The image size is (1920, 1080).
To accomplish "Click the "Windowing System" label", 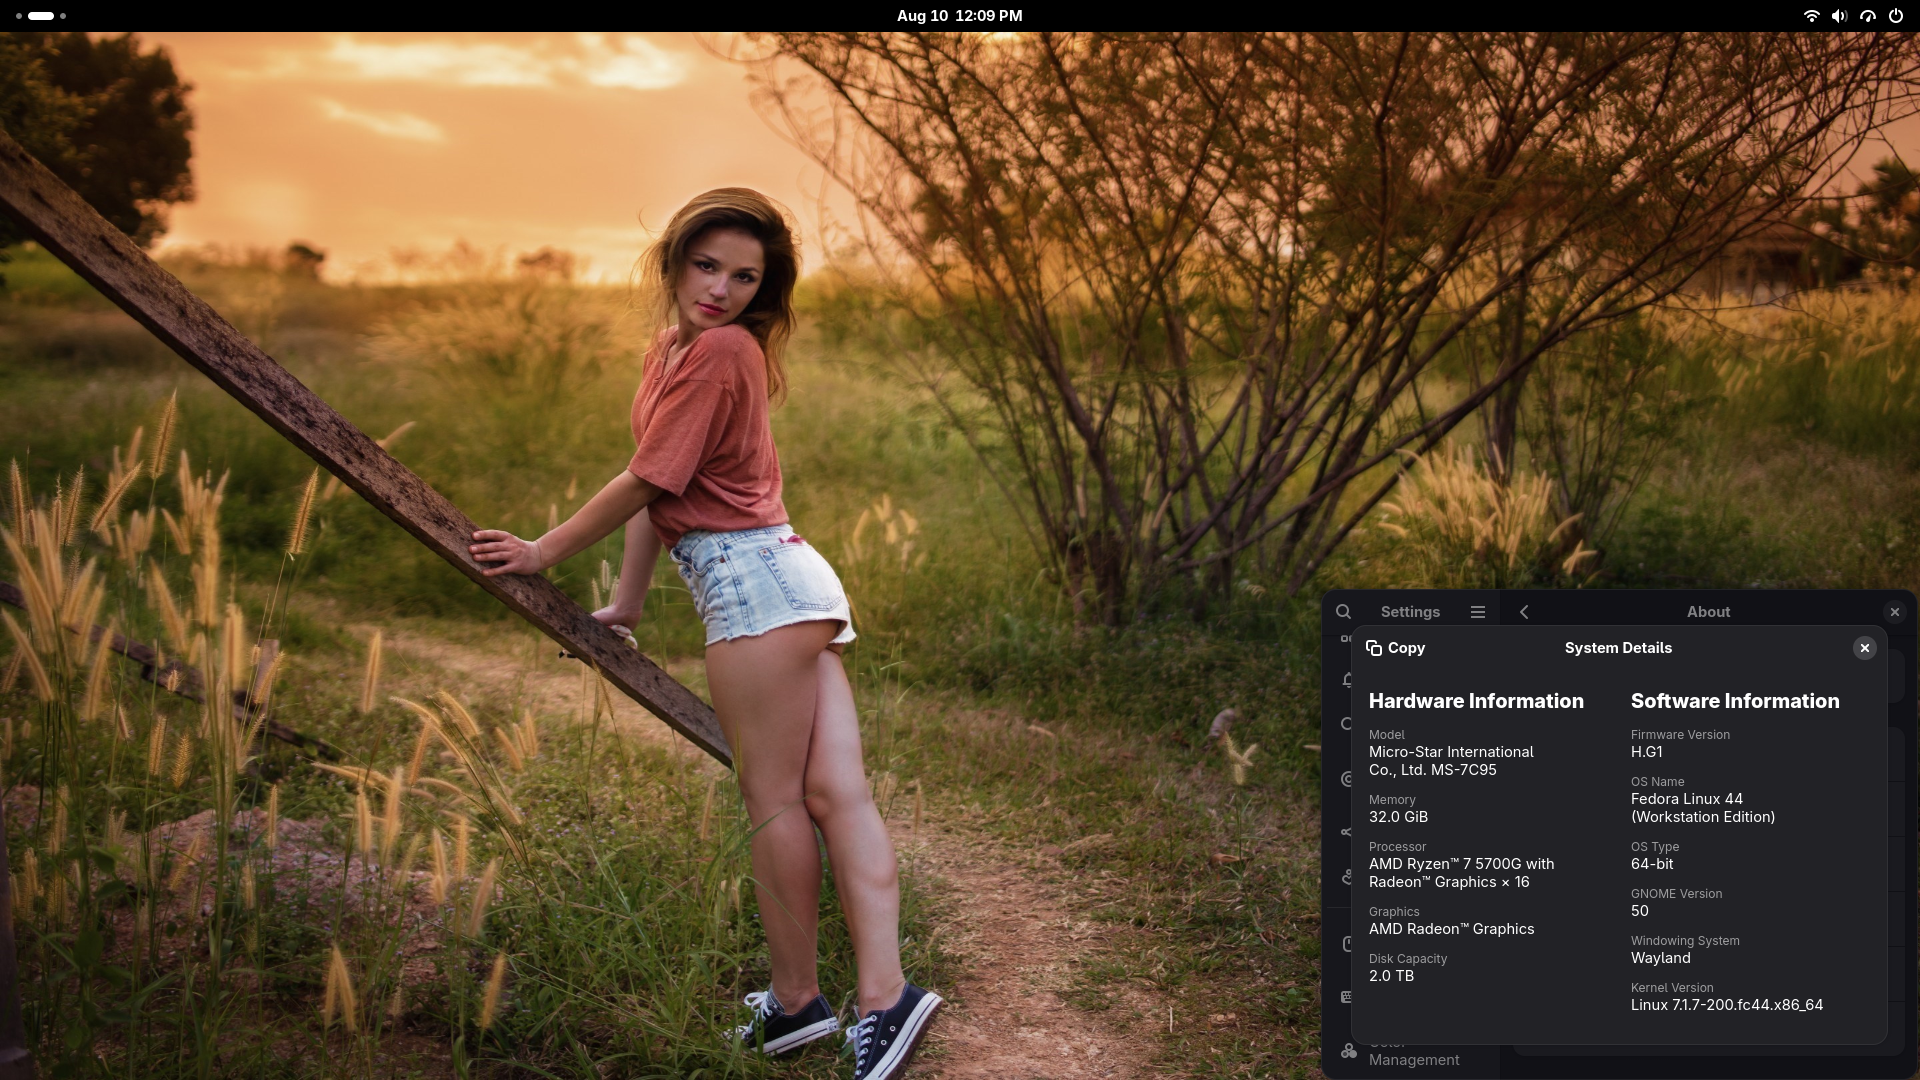I will click(1685, 941).
